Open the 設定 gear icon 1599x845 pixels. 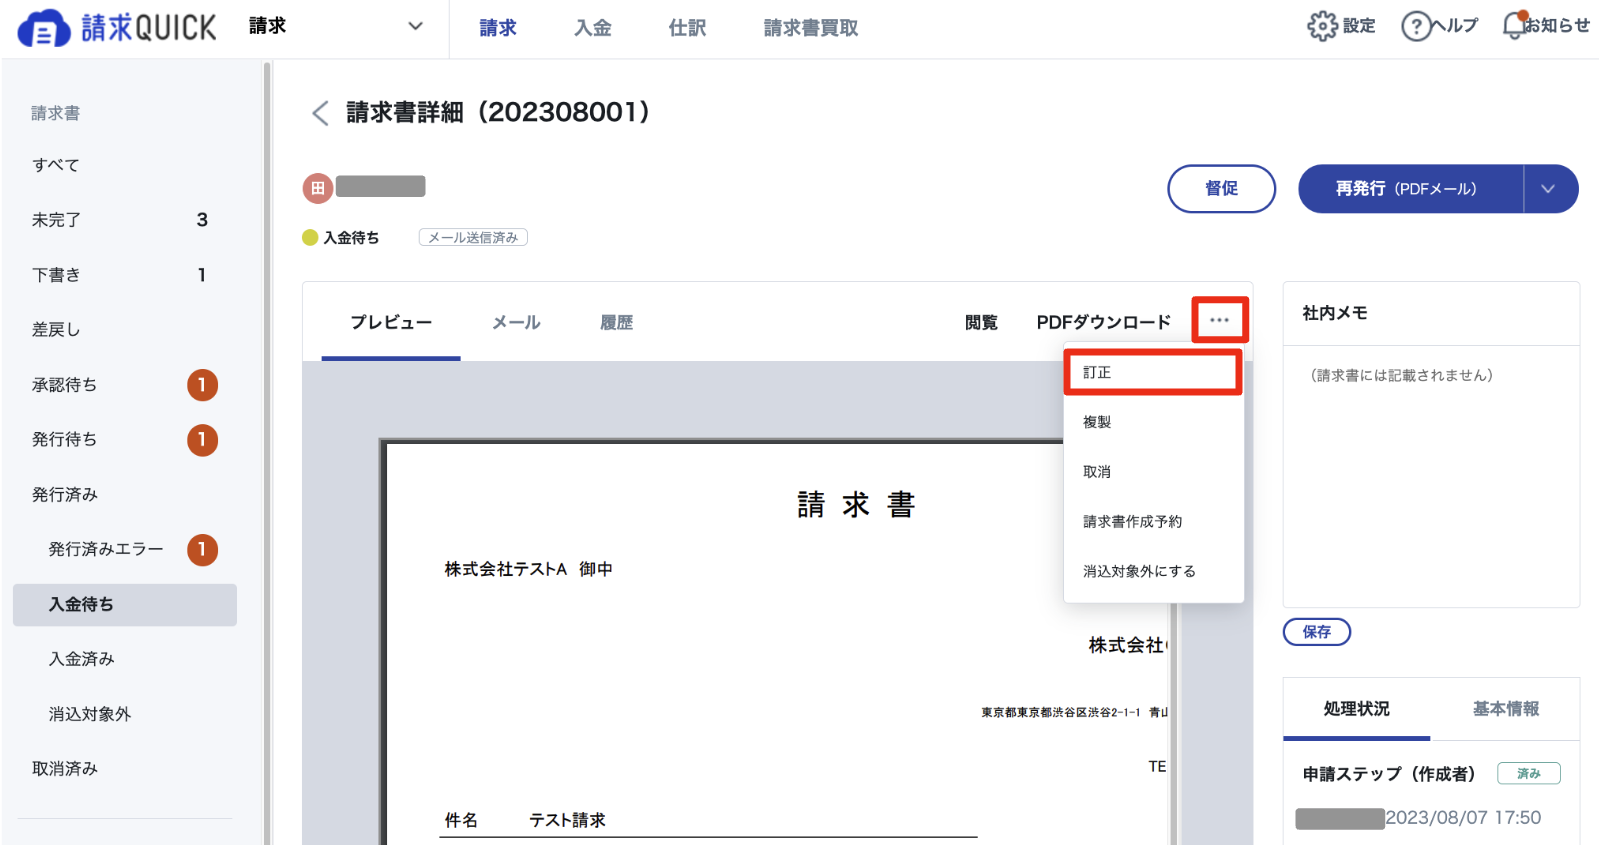tap(1322, 26)
